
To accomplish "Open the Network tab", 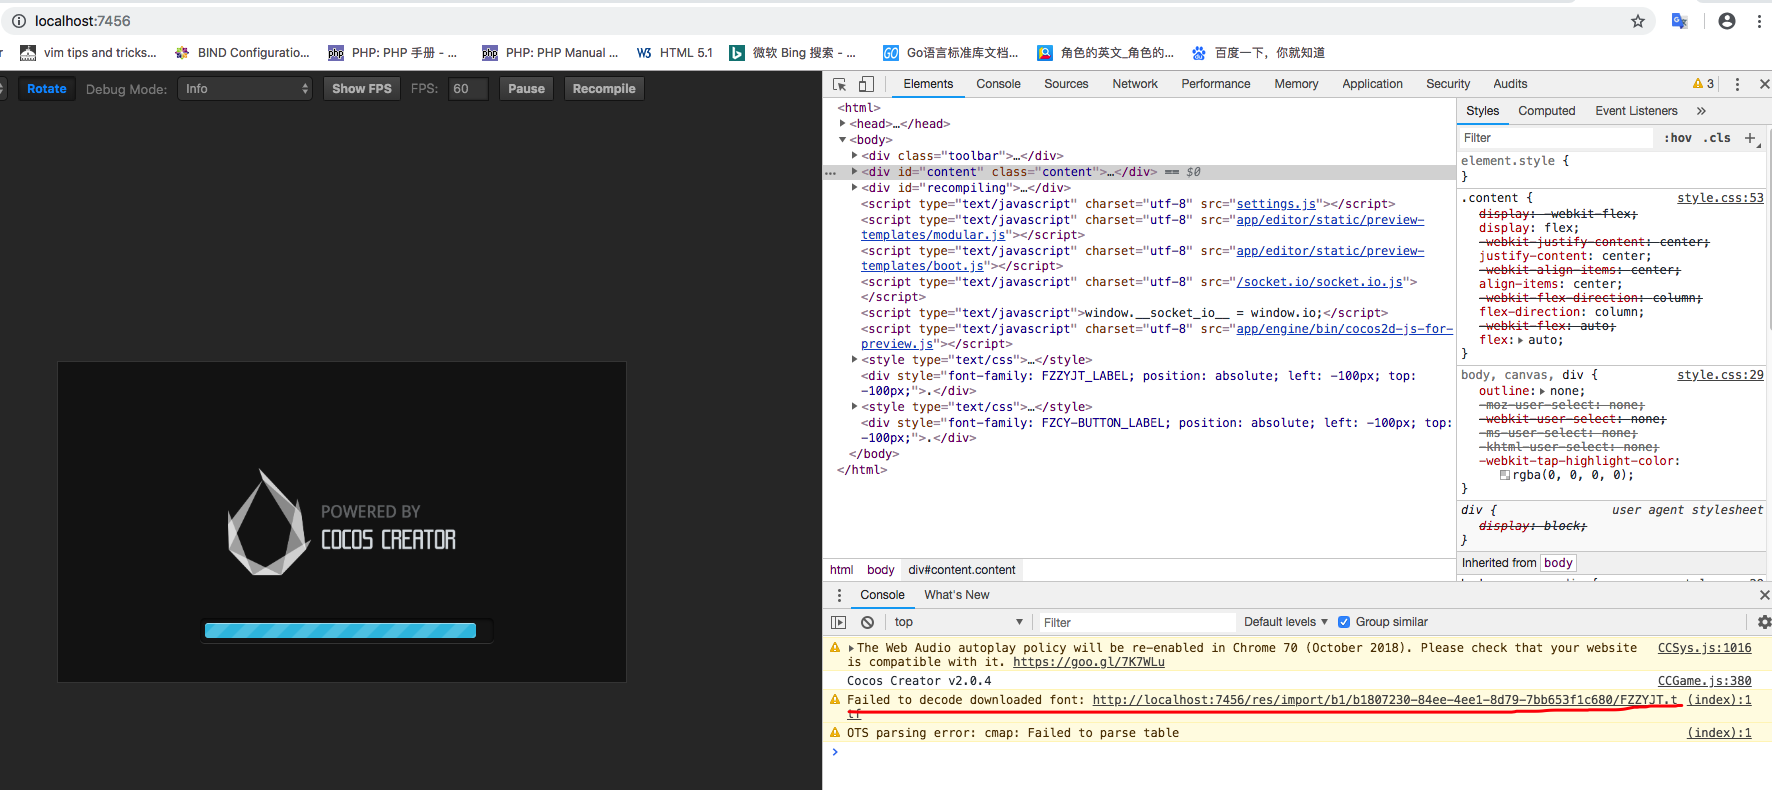I will 1135,84.
